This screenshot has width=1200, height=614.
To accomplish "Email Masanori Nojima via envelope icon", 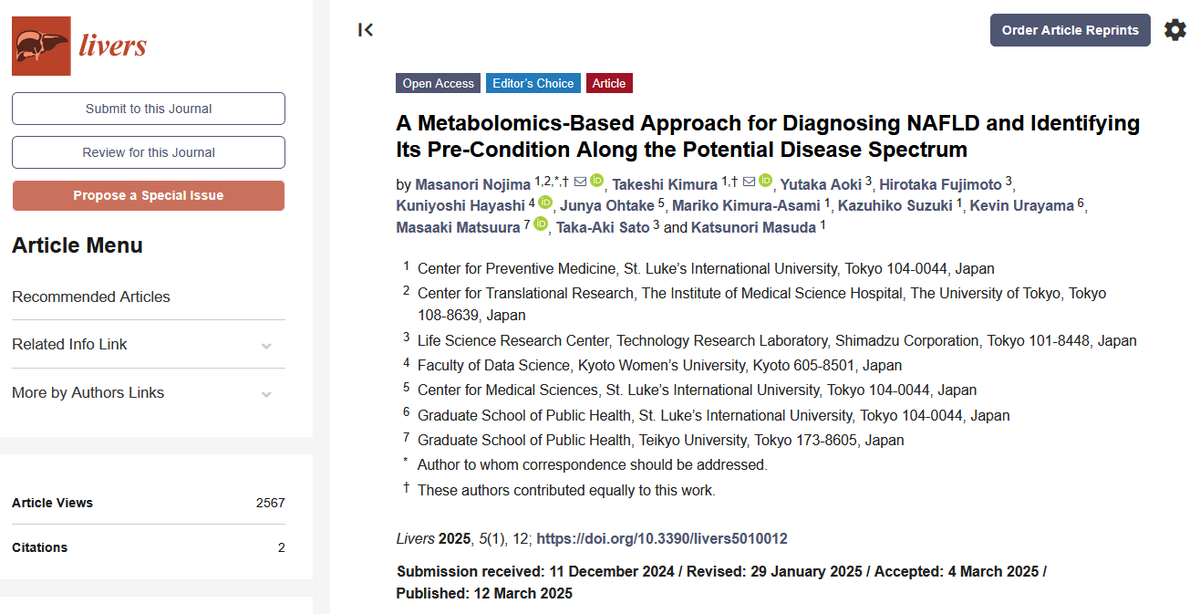I will click(x=579, y=181).
